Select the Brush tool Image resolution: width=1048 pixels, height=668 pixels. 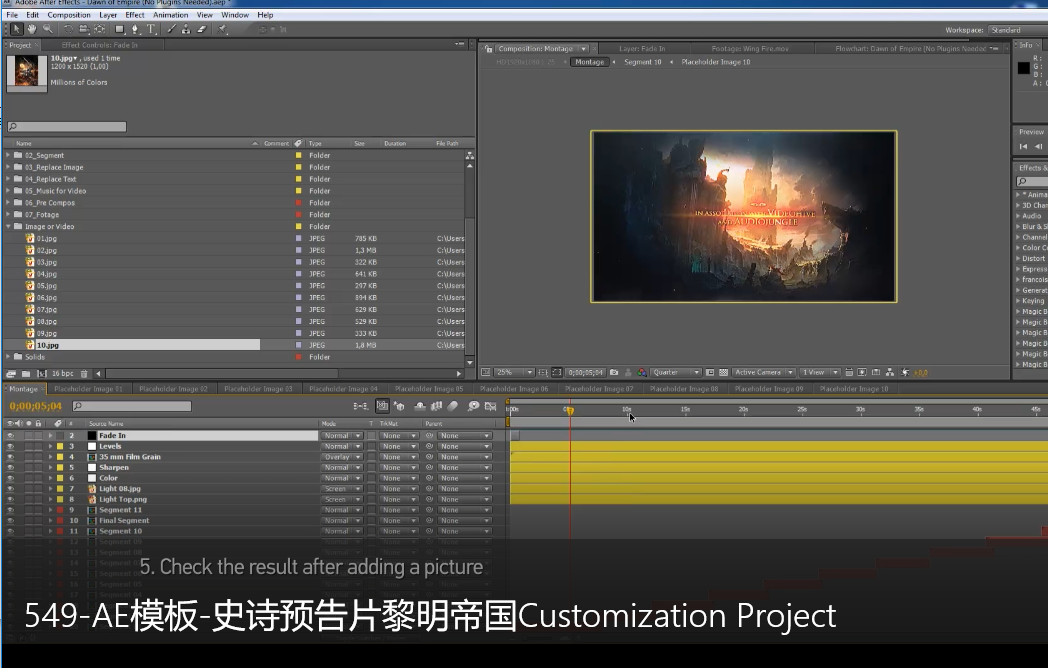click(172, 29)
